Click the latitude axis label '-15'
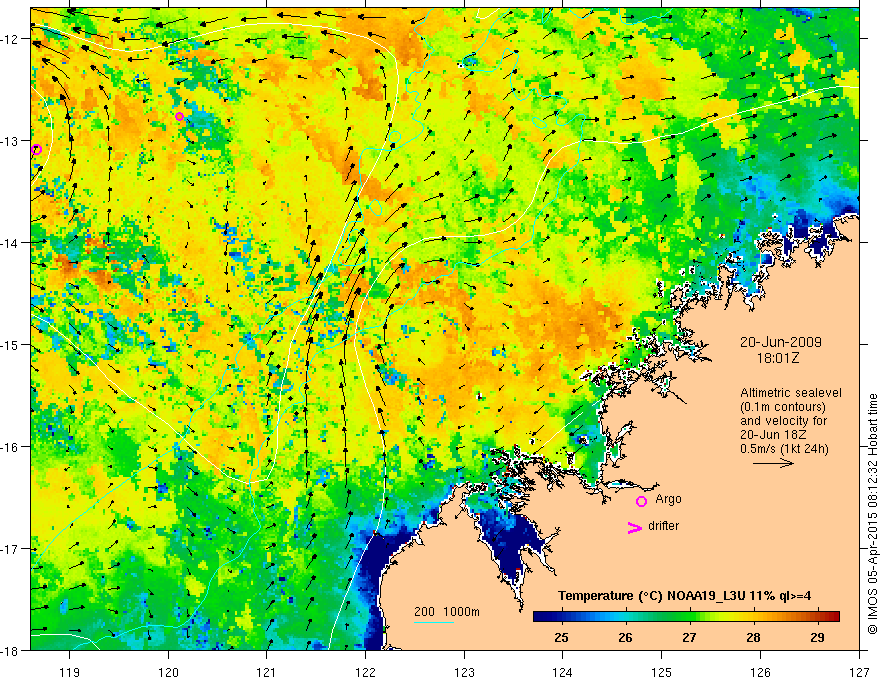This screenshot has width=880, height=680. pos(10,344)
